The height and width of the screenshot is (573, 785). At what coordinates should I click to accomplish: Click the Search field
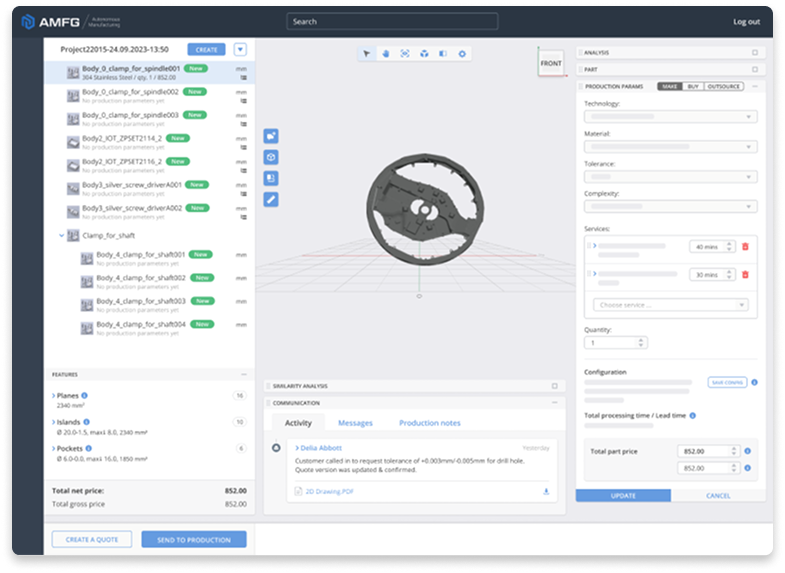(x=392, y=22)
